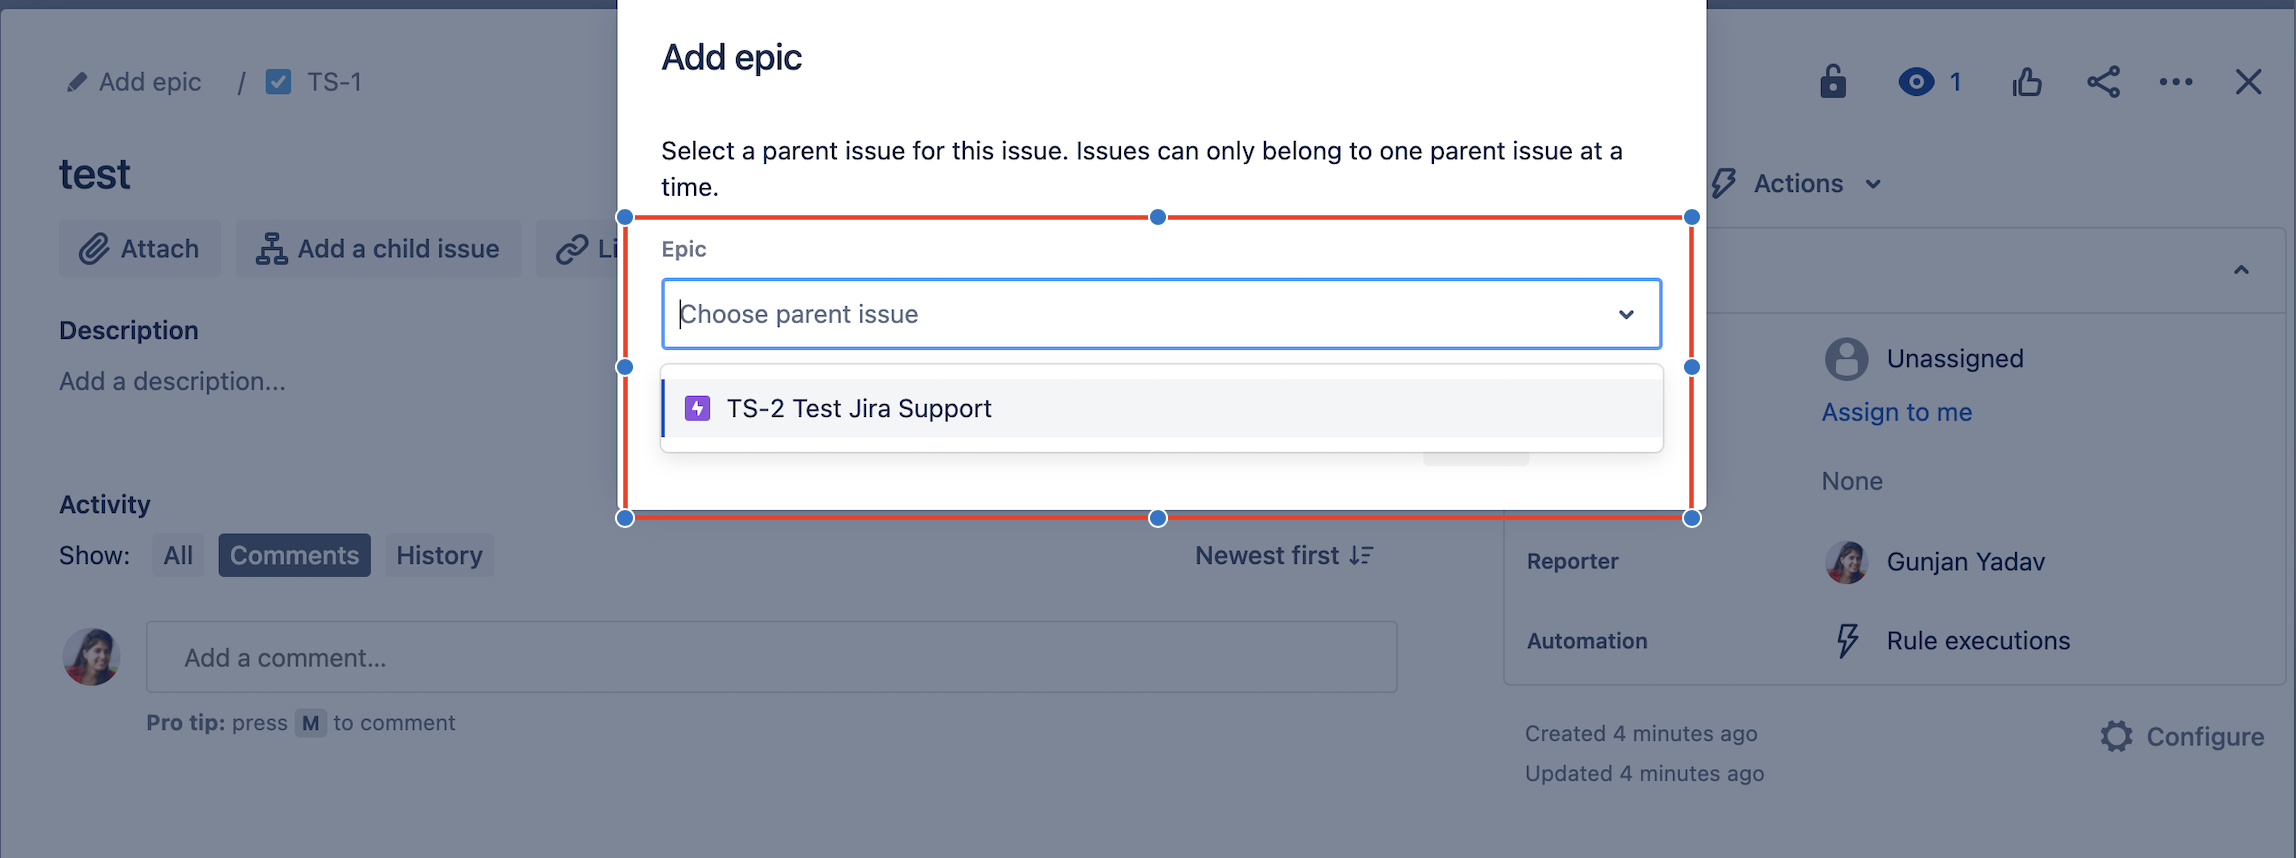Open the Actions dropdown
The image size is (2296, 858).
tap(1800, 184)
